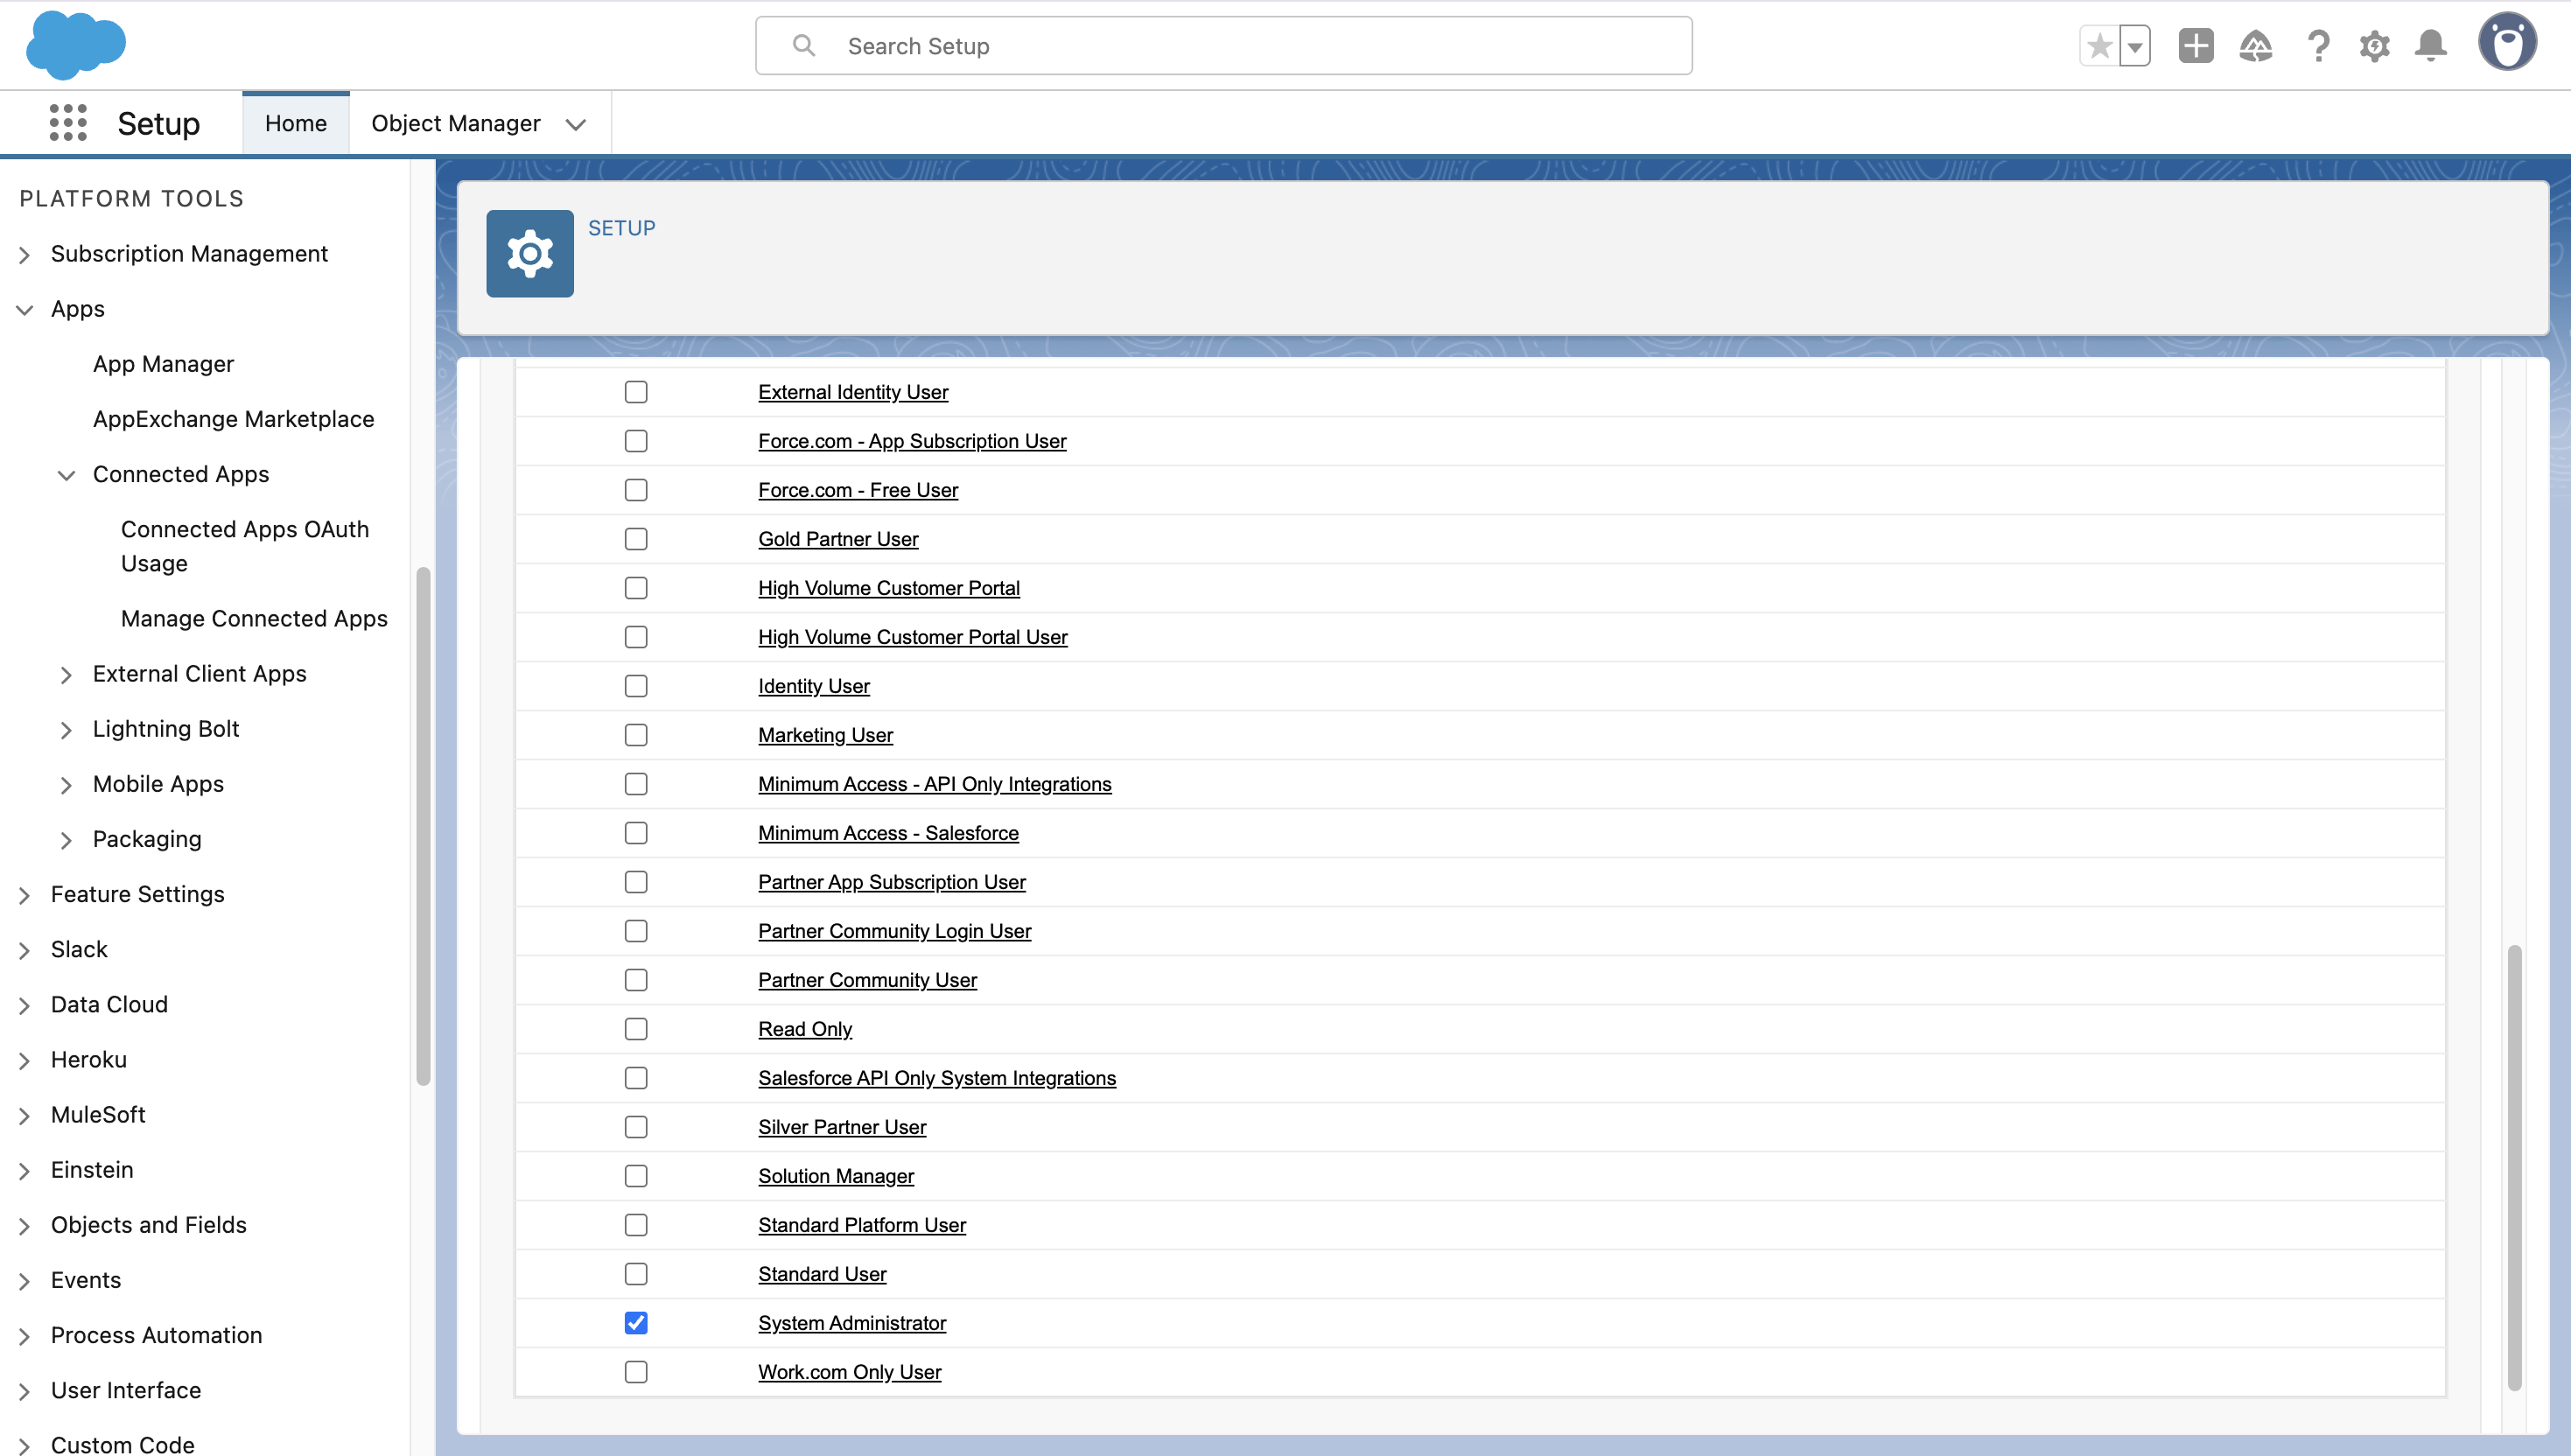Open the Help question mark icon
Image resolution: width=2571 pixels, height=1456 pixels.
[2318, 46]
